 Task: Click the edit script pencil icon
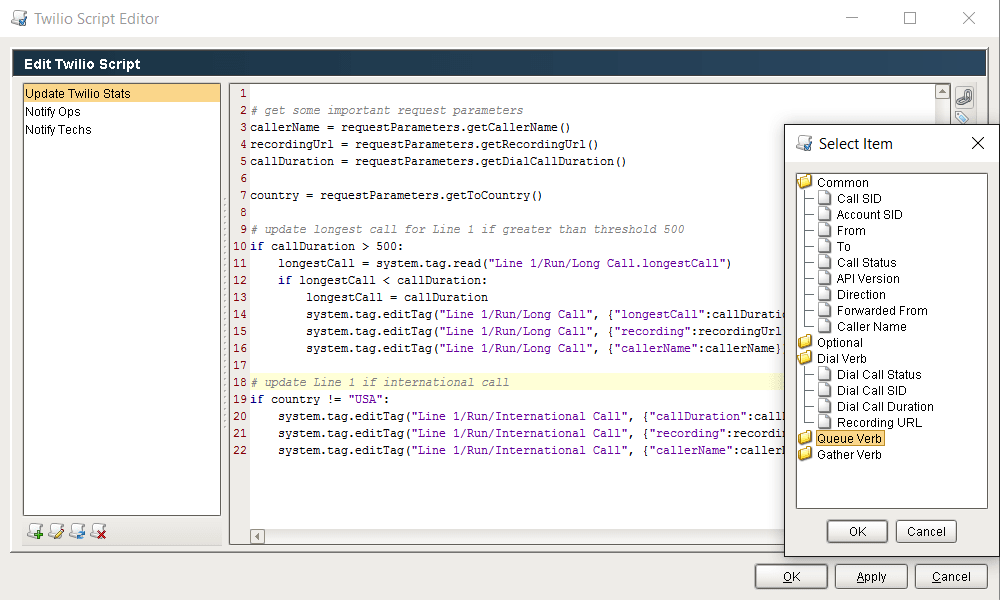point(56,531)
